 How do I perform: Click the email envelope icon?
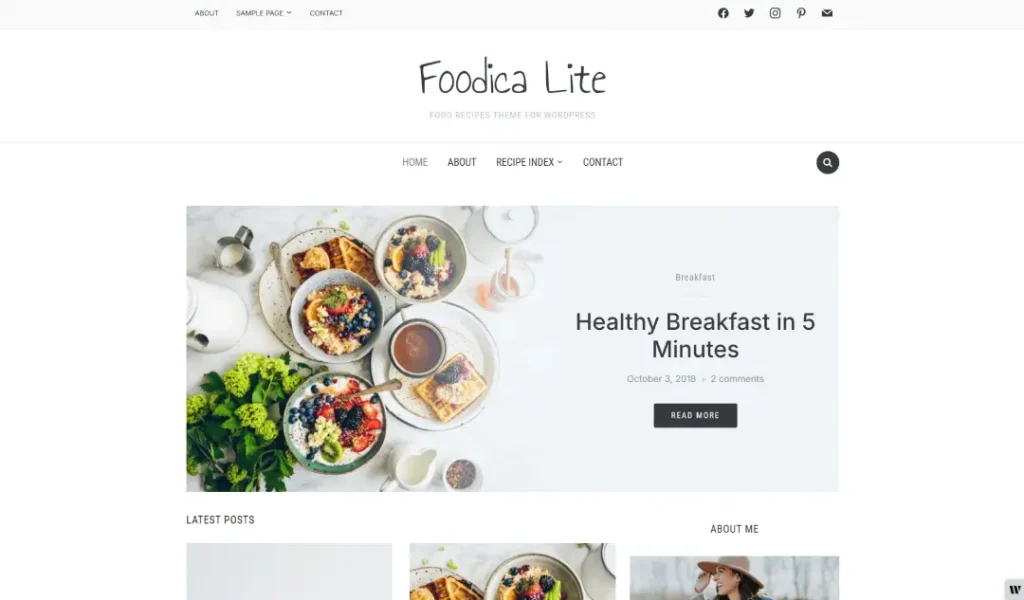827,13
